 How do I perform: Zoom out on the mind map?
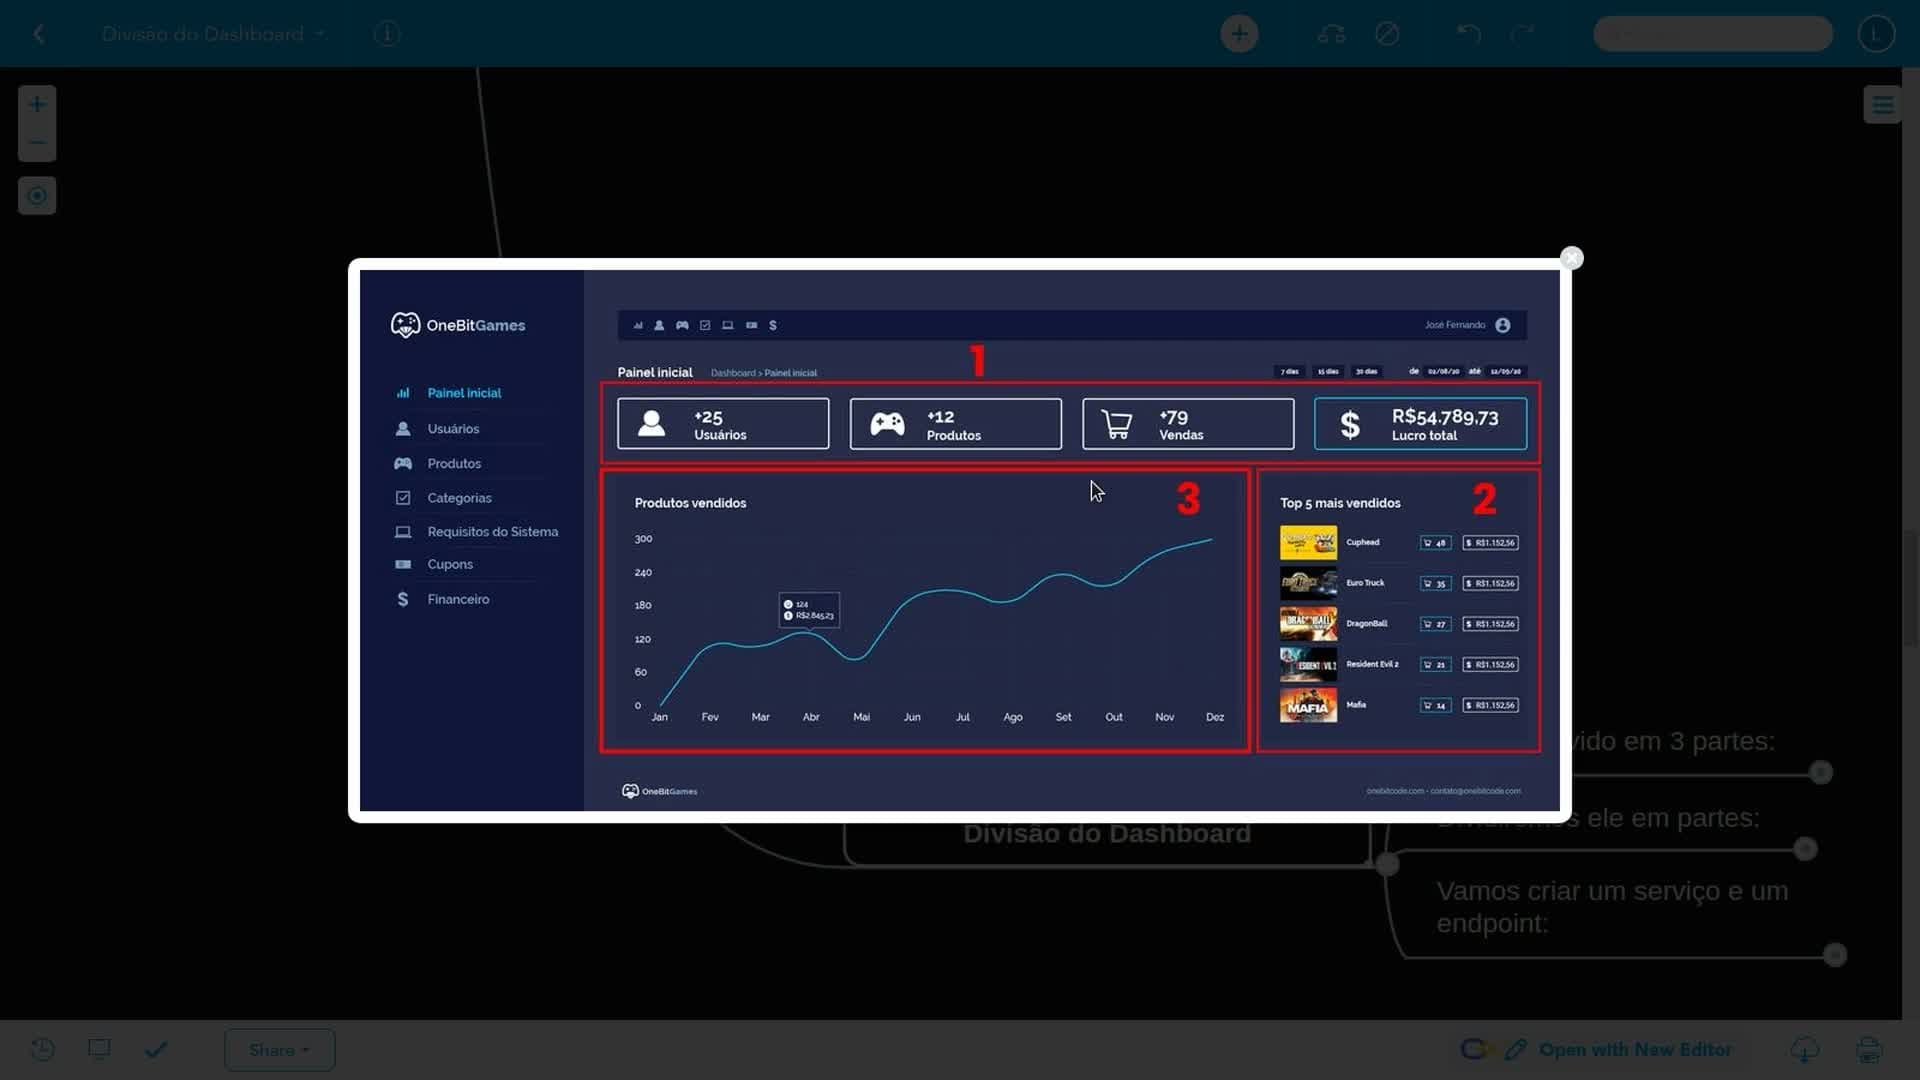[37, 142]
